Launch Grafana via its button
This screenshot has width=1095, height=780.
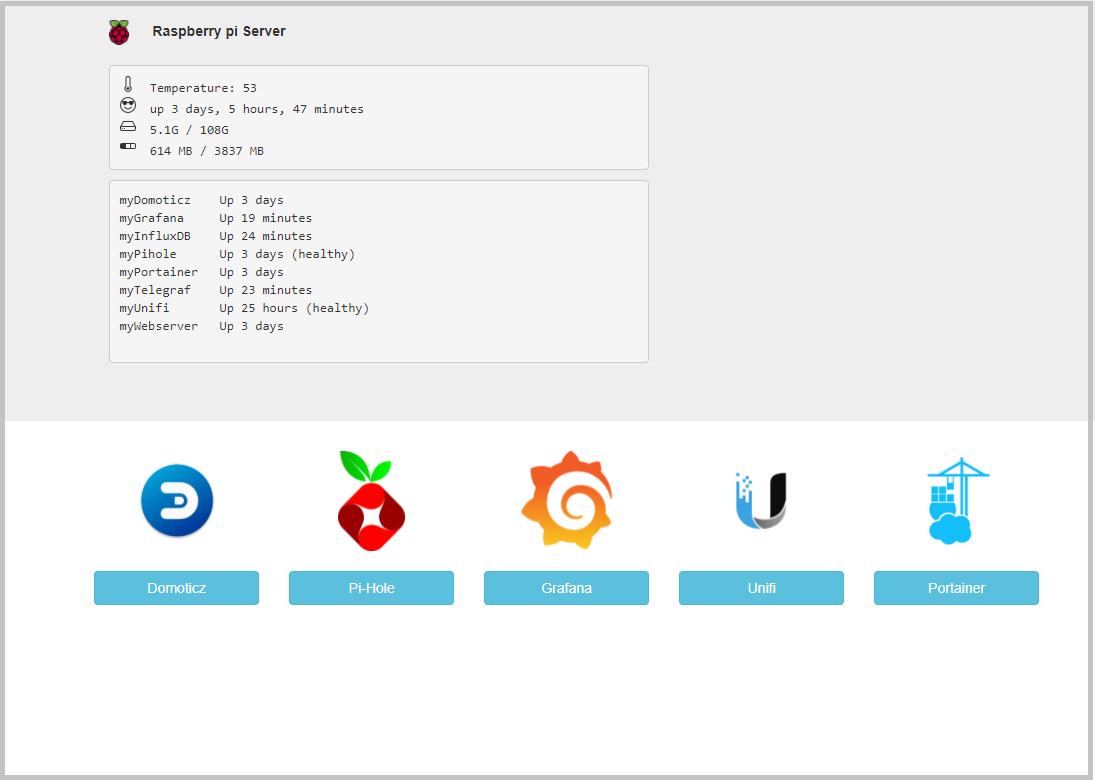(566, 588)
